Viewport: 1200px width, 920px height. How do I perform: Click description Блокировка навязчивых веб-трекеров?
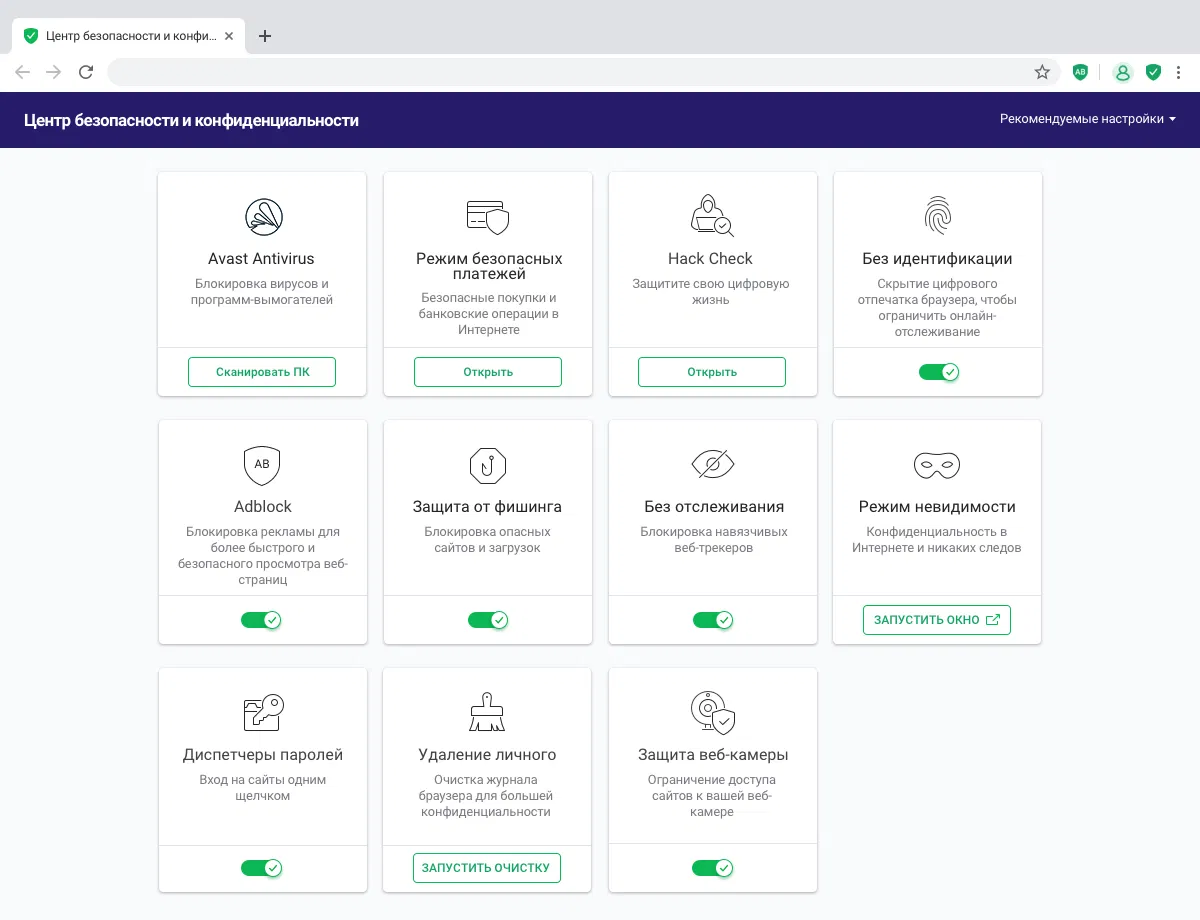pyautogui.click(x=714, y=540)
